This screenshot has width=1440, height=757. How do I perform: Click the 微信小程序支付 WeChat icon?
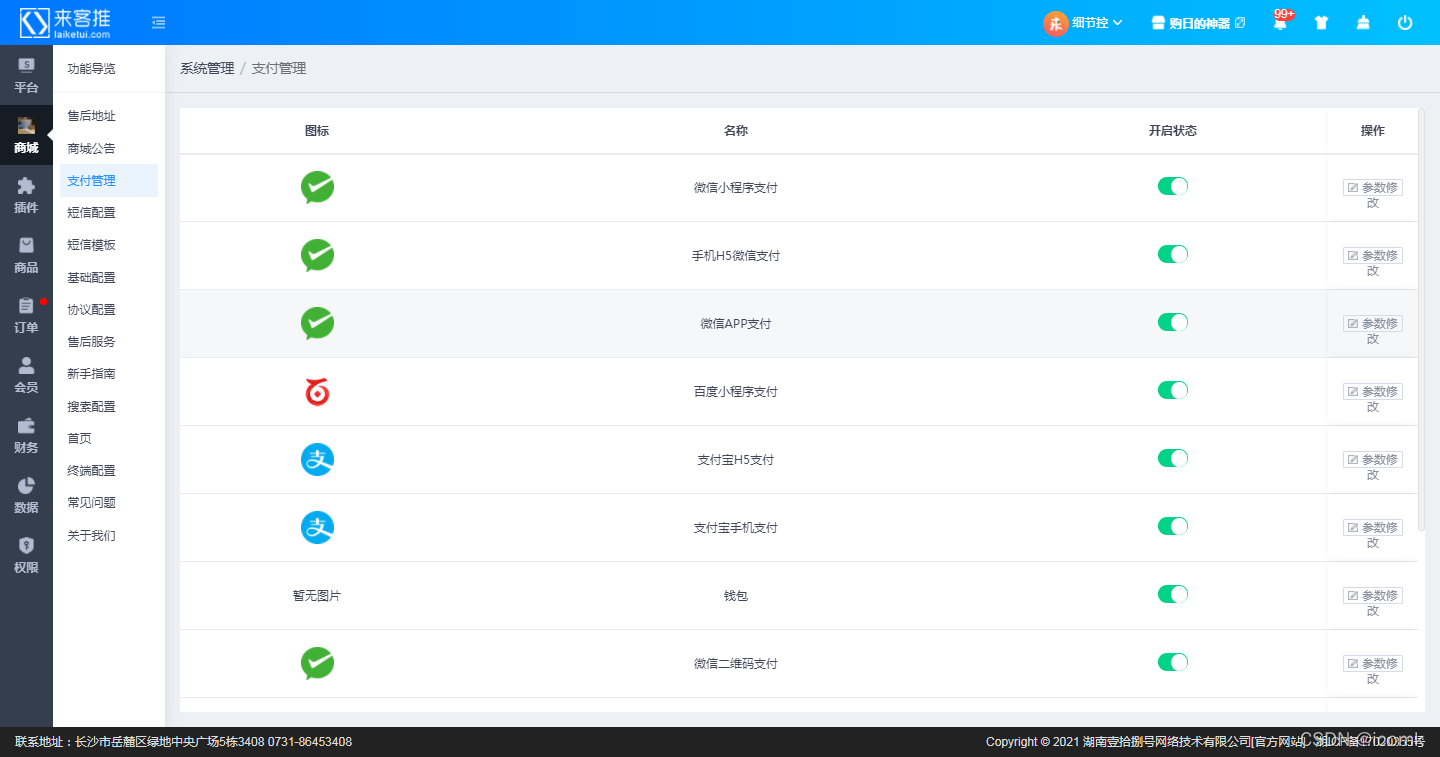point(317,187)
